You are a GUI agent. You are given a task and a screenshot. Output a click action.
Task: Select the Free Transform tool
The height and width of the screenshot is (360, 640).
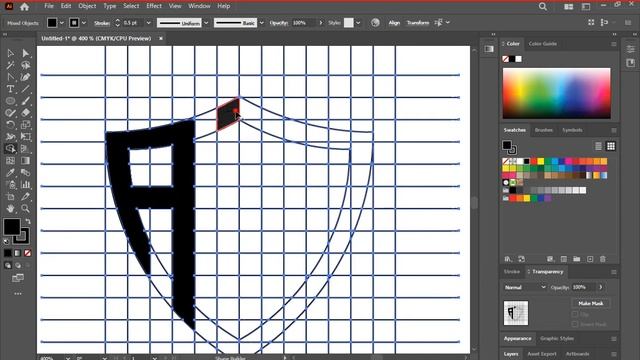tap(25, 137)
